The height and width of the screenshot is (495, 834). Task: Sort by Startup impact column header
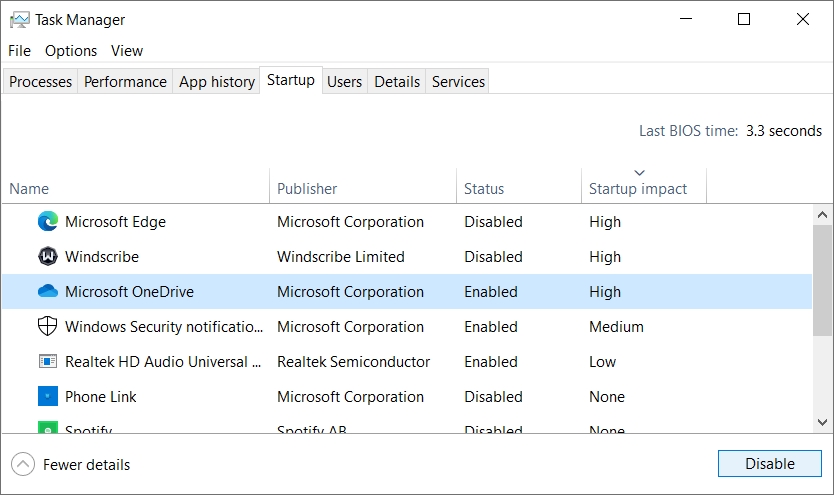[644, 186]
